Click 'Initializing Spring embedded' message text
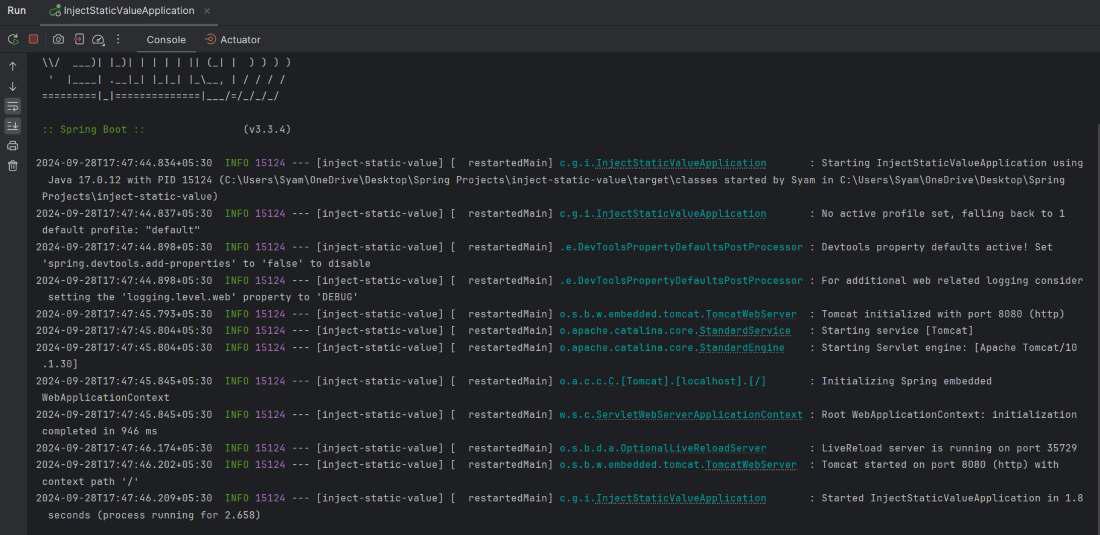The height and width of the screenshot is (535, 1100). 906,381
